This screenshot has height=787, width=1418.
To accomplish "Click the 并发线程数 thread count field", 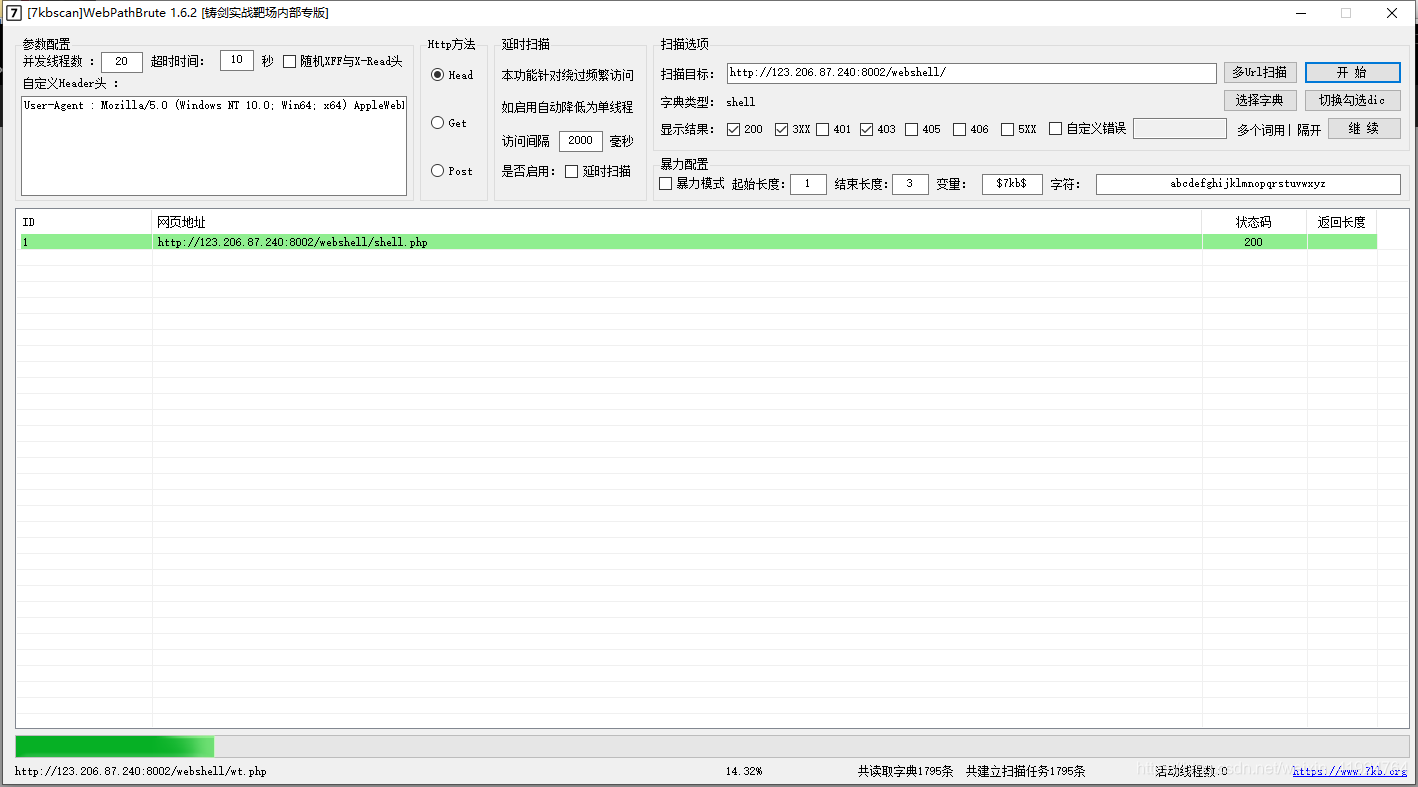I will [122, 62].
